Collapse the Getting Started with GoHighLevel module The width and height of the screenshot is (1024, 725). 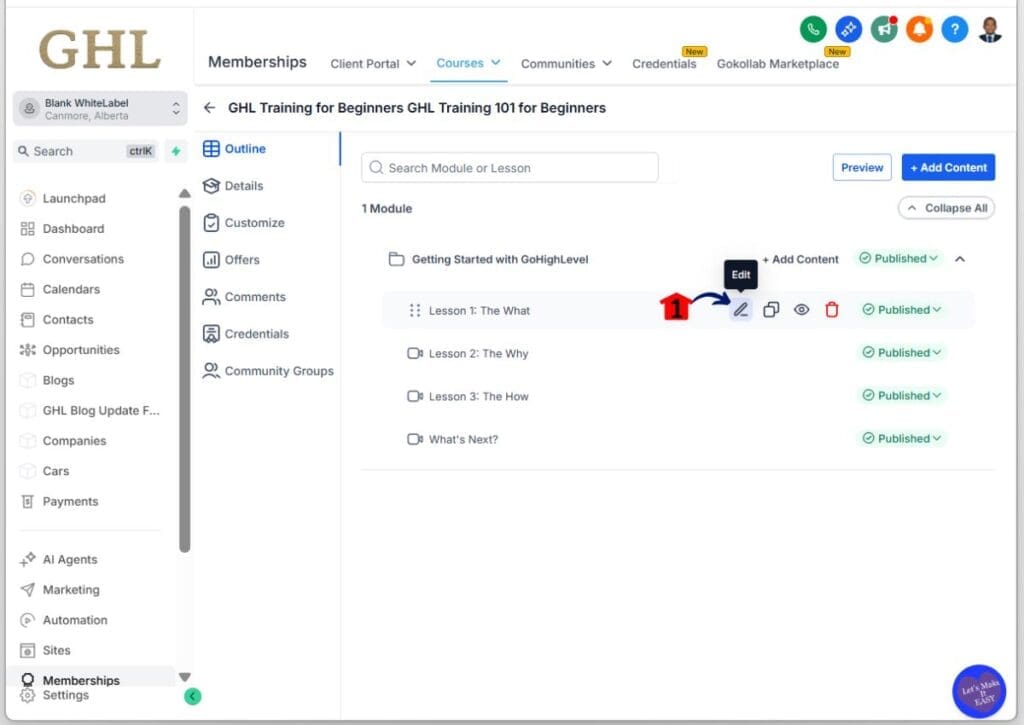coord(959,258)
